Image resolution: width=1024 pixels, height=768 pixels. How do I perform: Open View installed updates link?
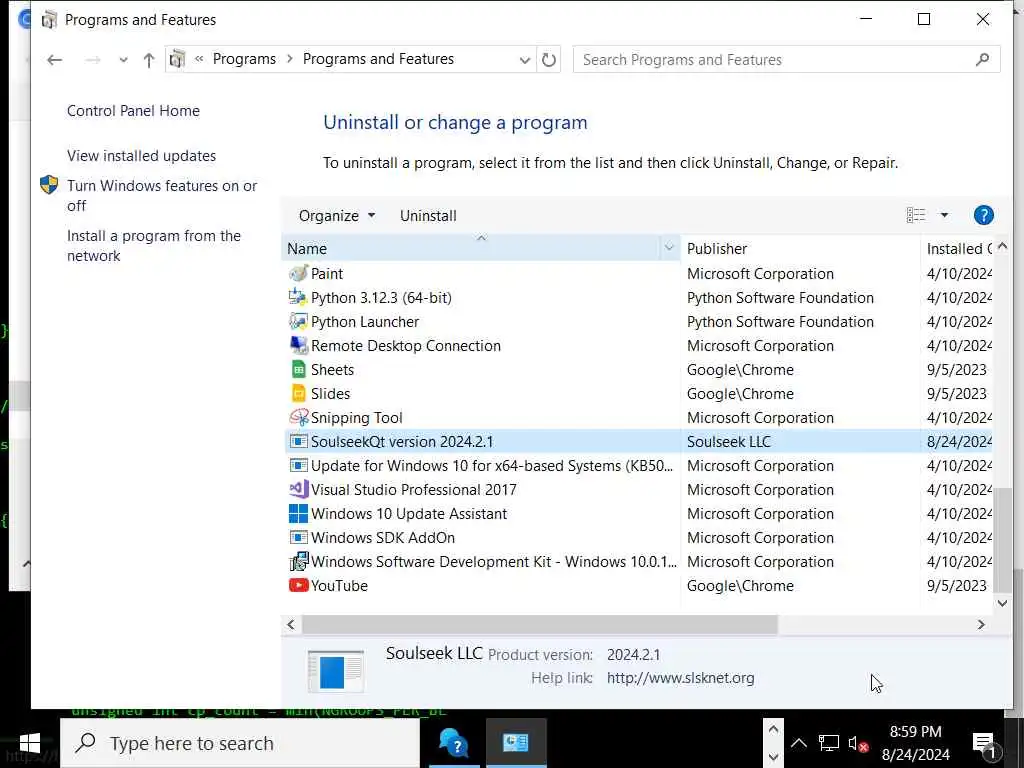click(x=141, y=156)
